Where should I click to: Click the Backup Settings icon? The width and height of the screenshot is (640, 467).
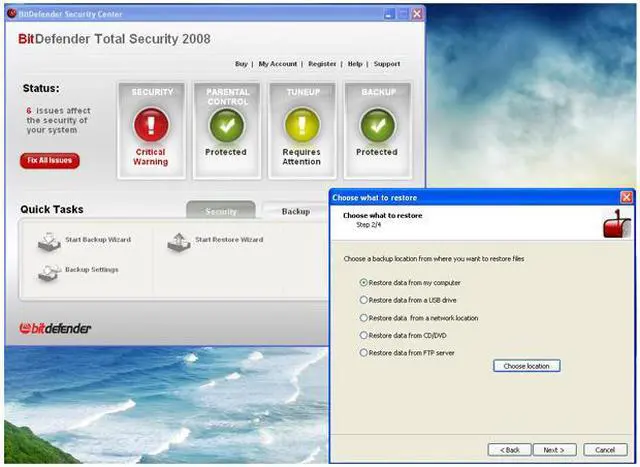pyautogui.click(x=49, y=271)
